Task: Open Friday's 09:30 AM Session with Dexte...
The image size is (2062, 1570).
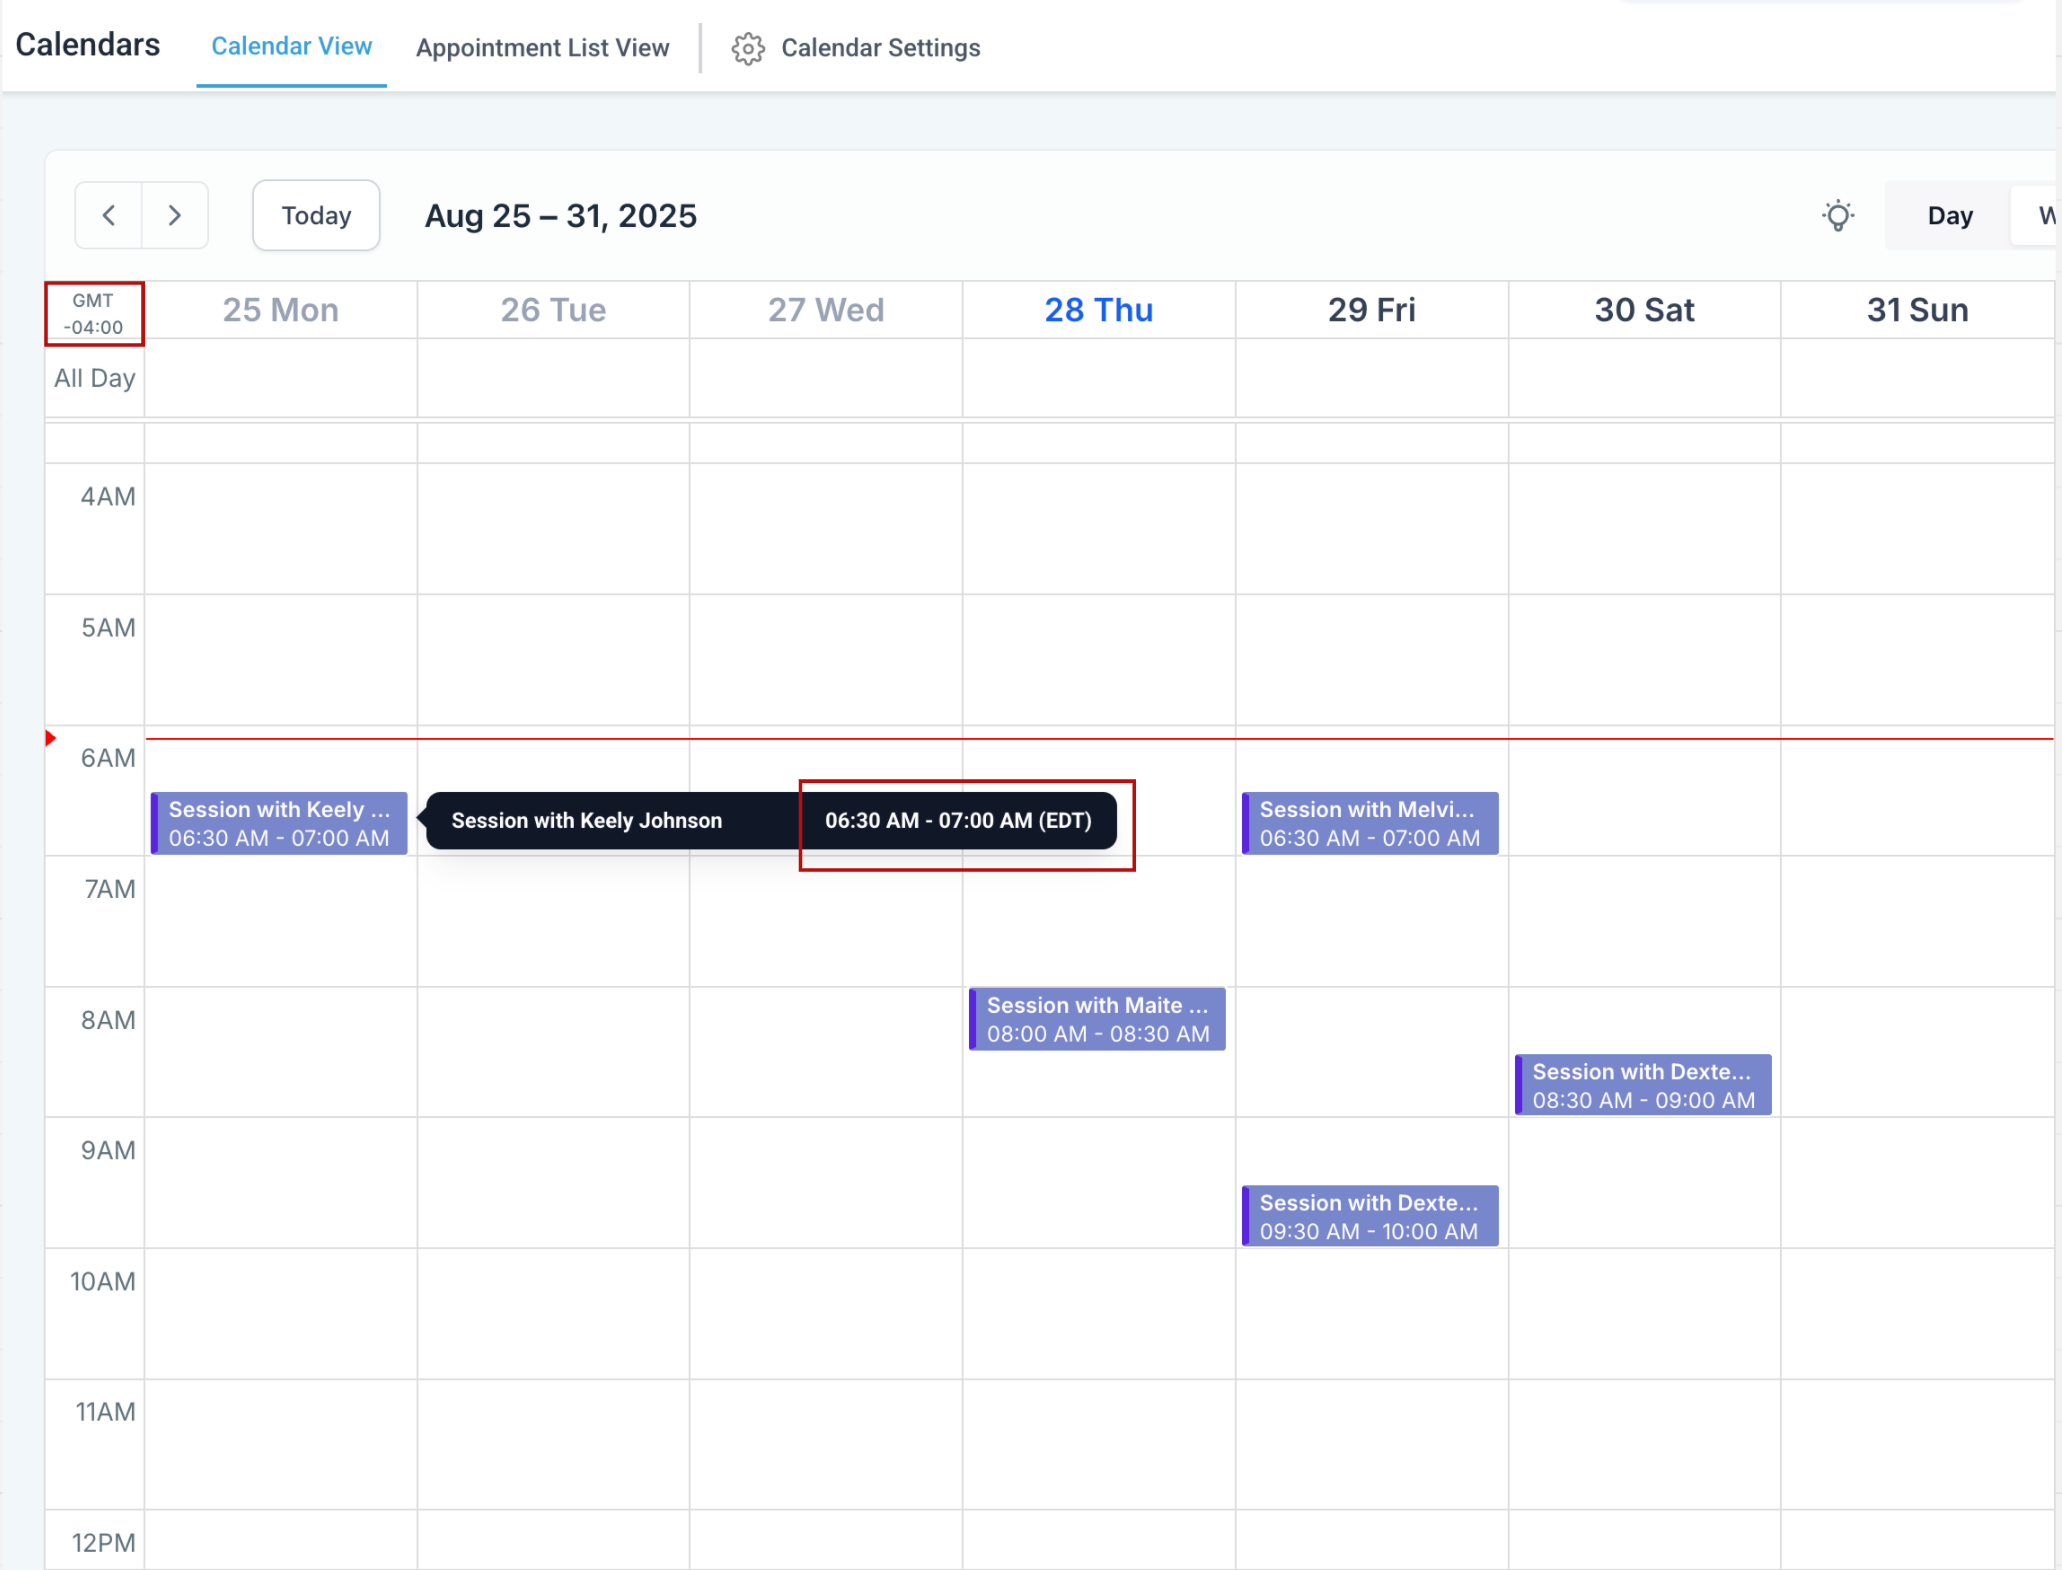Action: pyautogui.click(x=1370, y=1216)
